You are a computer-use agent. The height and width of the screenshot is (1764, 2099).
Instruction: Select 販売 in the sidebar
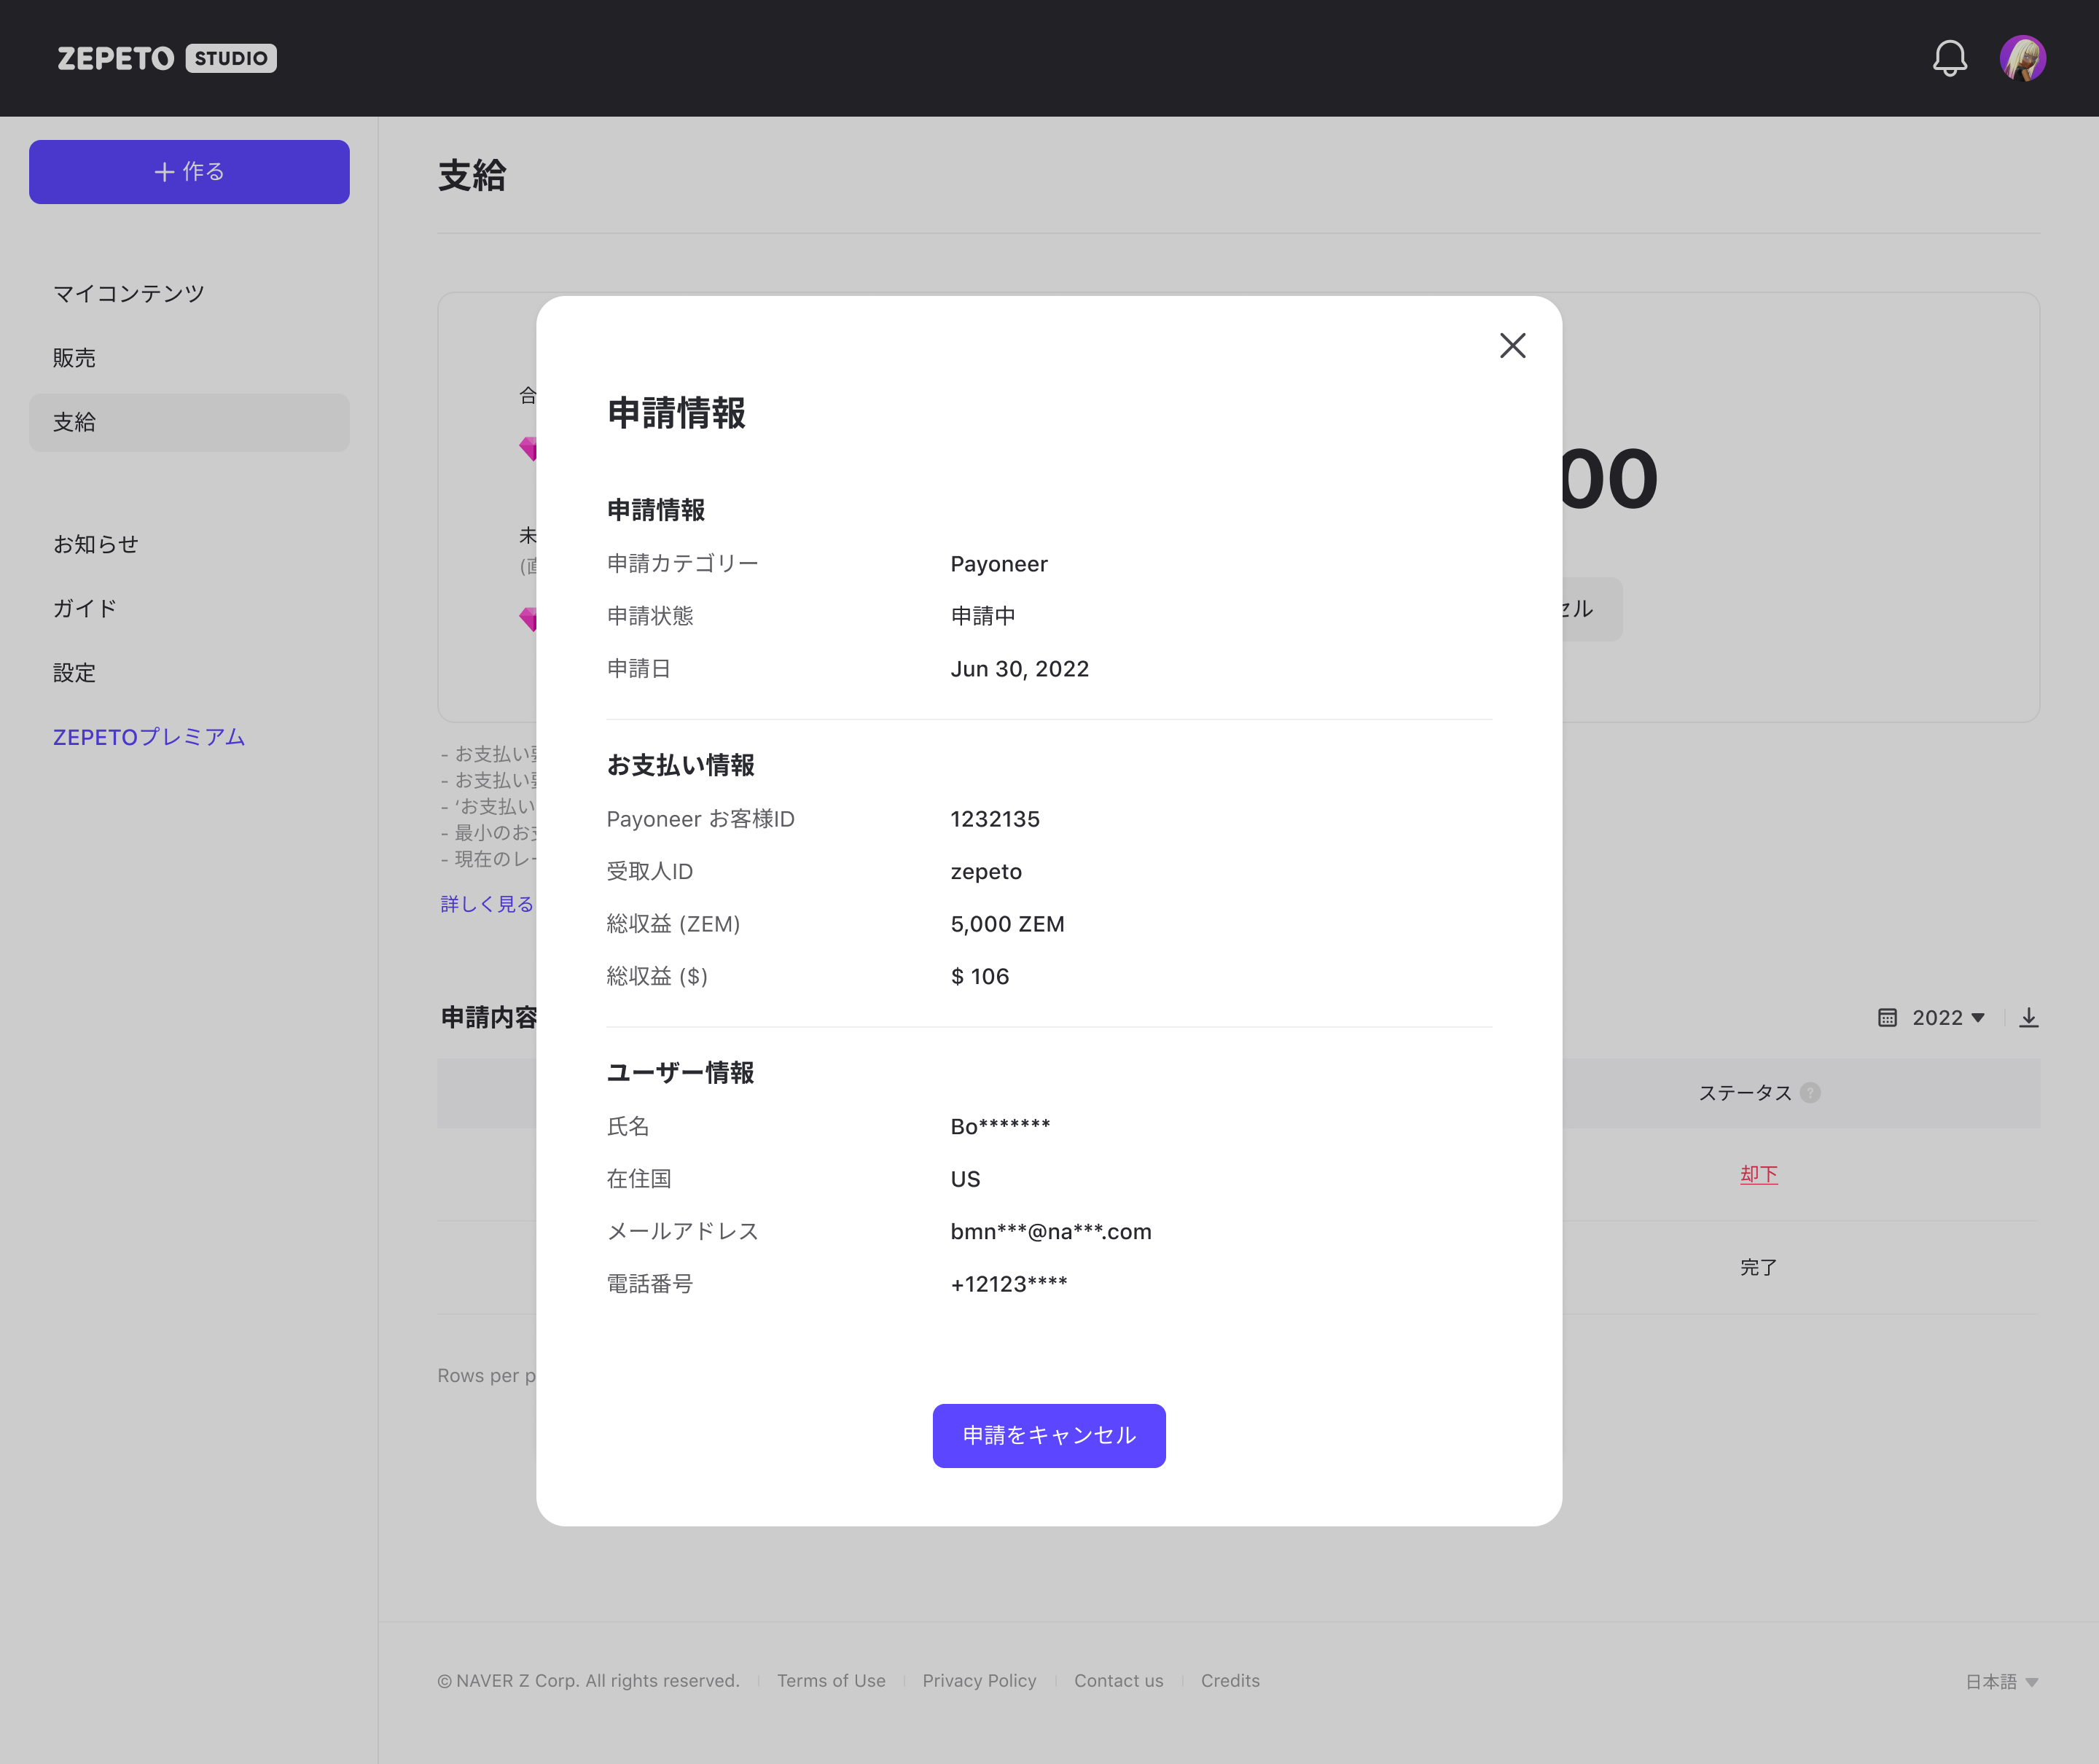[x=75, y=358]
